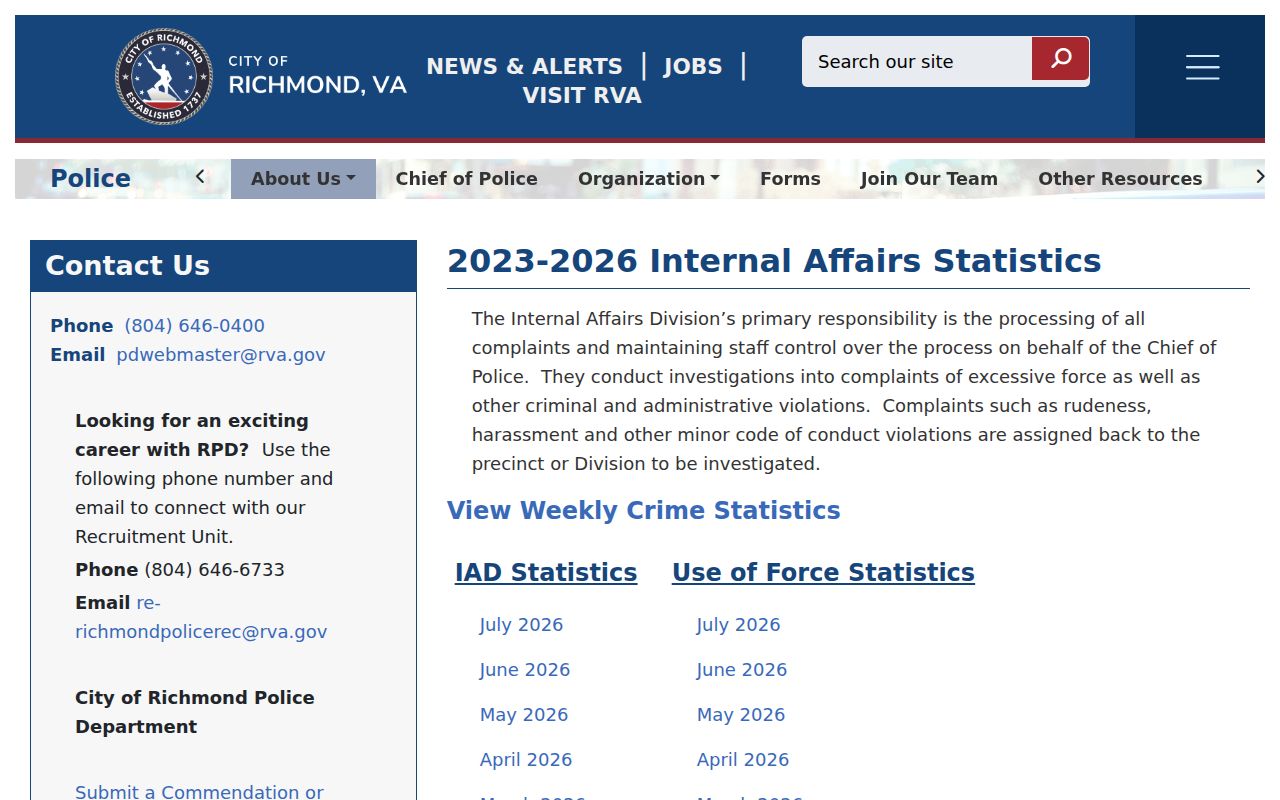This screenshot has width=1280, height=800.
Task: Call phone link (804) 646-0400
Action: [195, 325]
